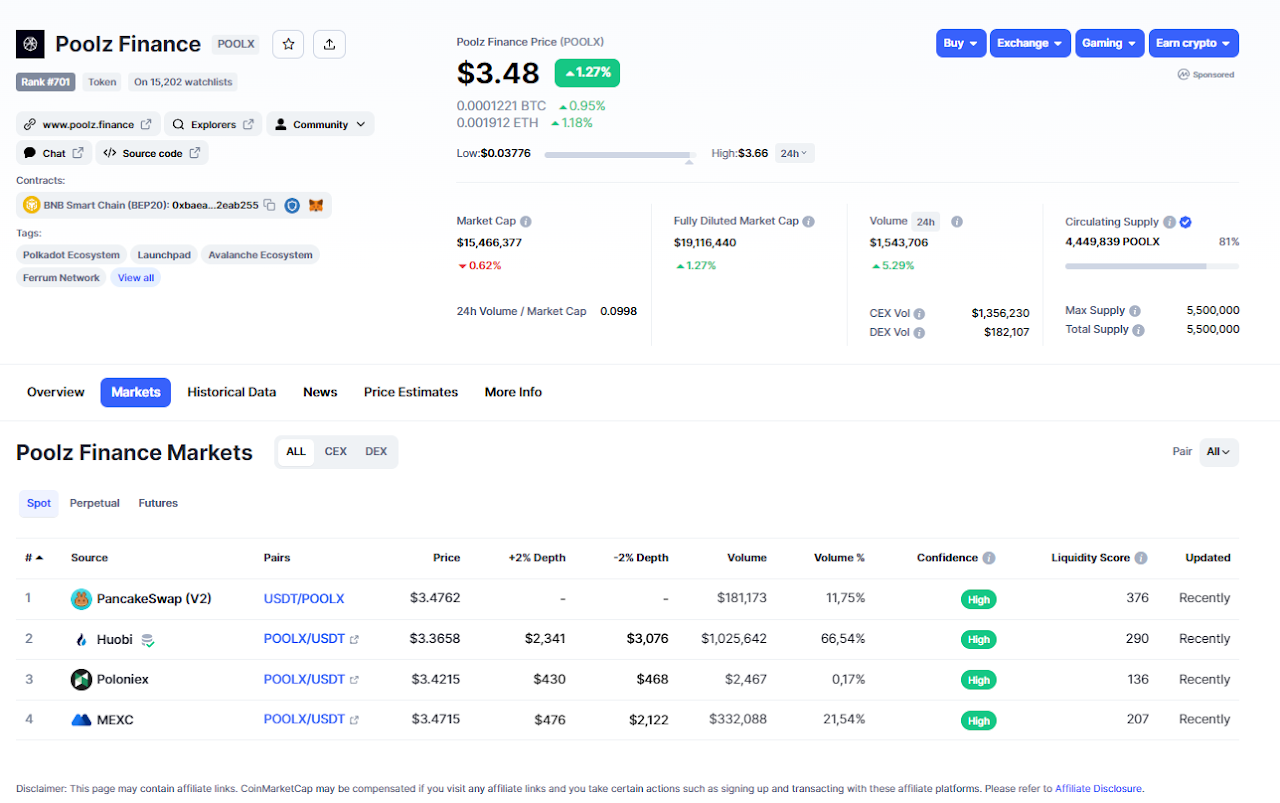Screen dimensions: 1280x803
Task: Switch to Spot markets
Action: [x=39, y=503]
